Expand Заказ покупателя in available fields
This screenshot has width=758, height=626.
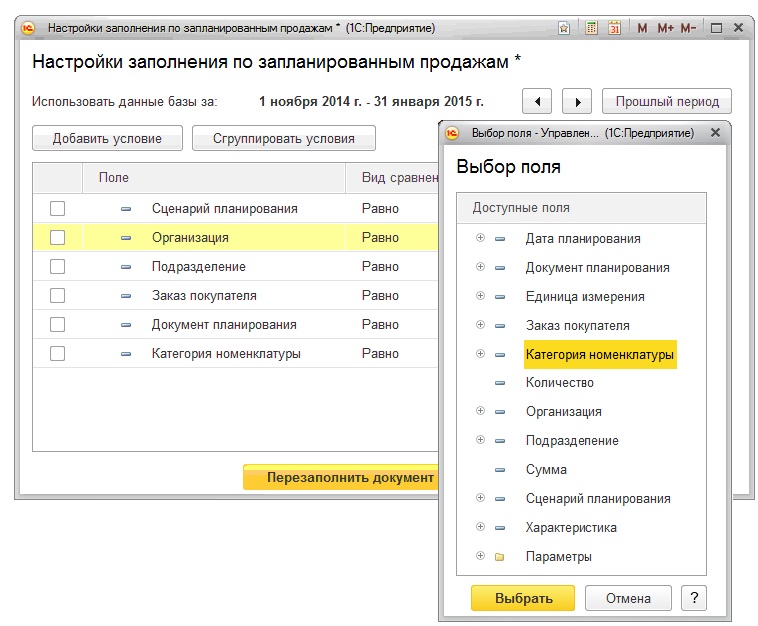480,324
